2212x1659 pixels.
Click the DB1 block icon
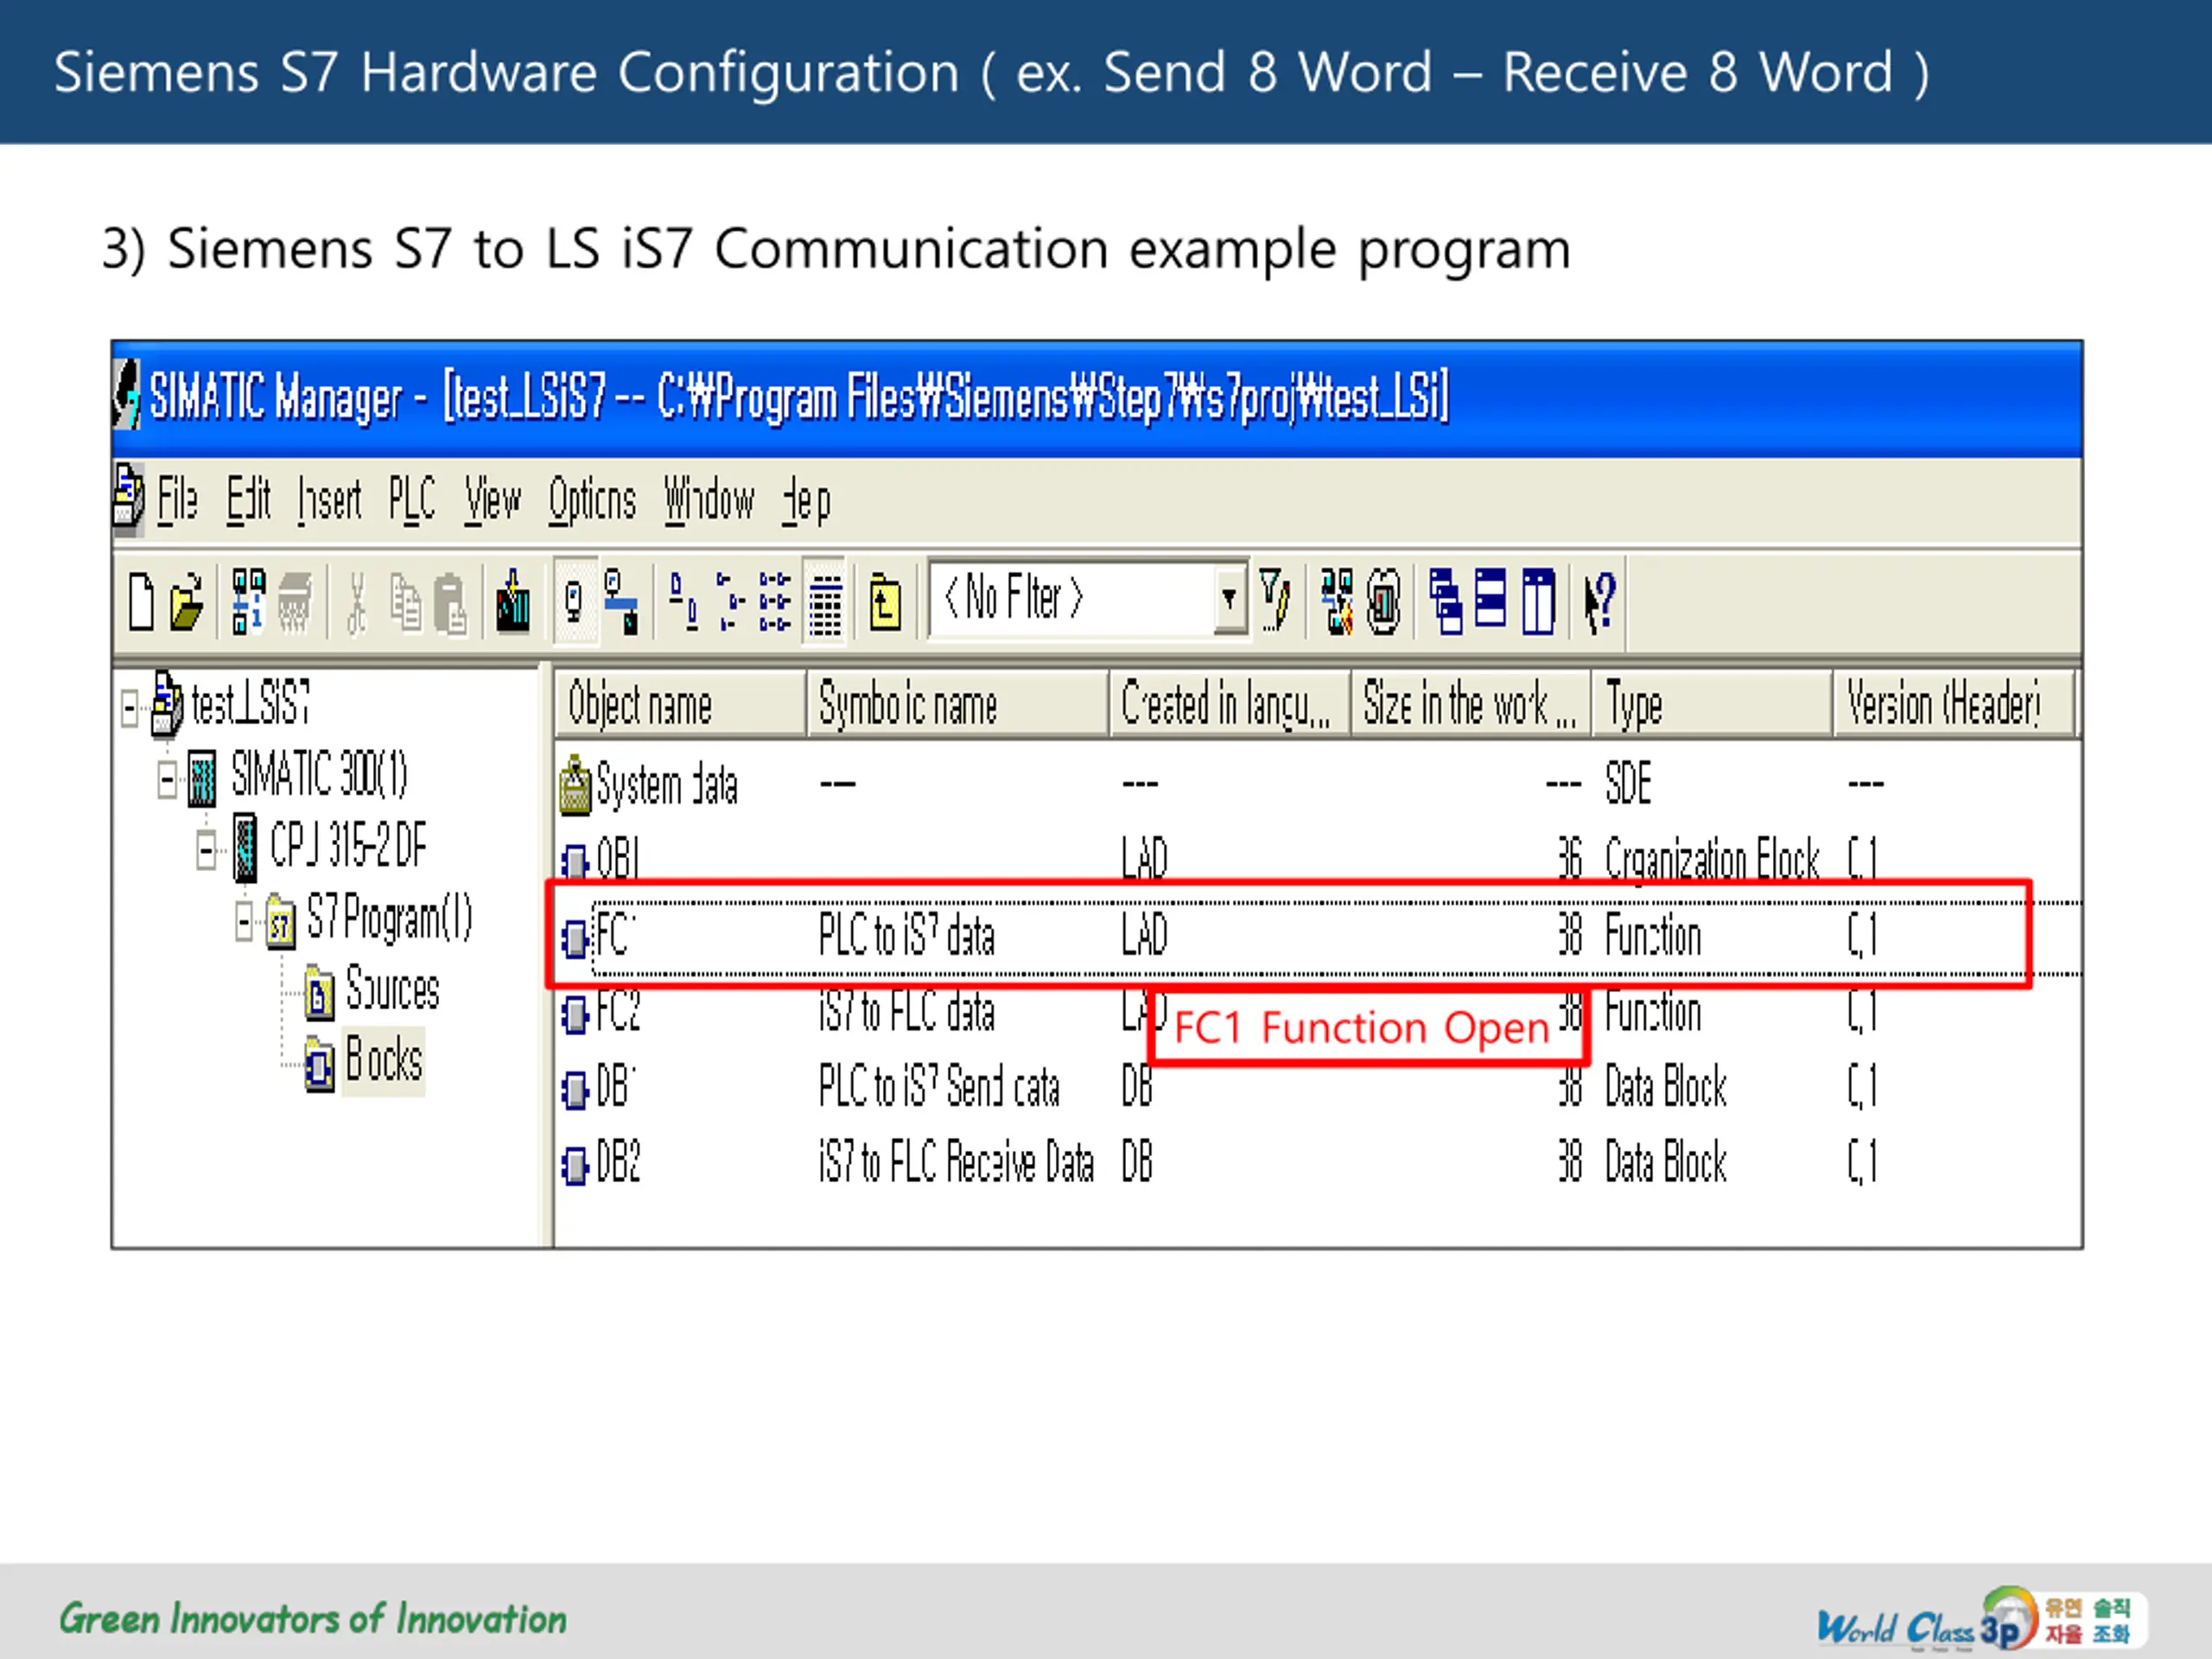pos(575,1091)
